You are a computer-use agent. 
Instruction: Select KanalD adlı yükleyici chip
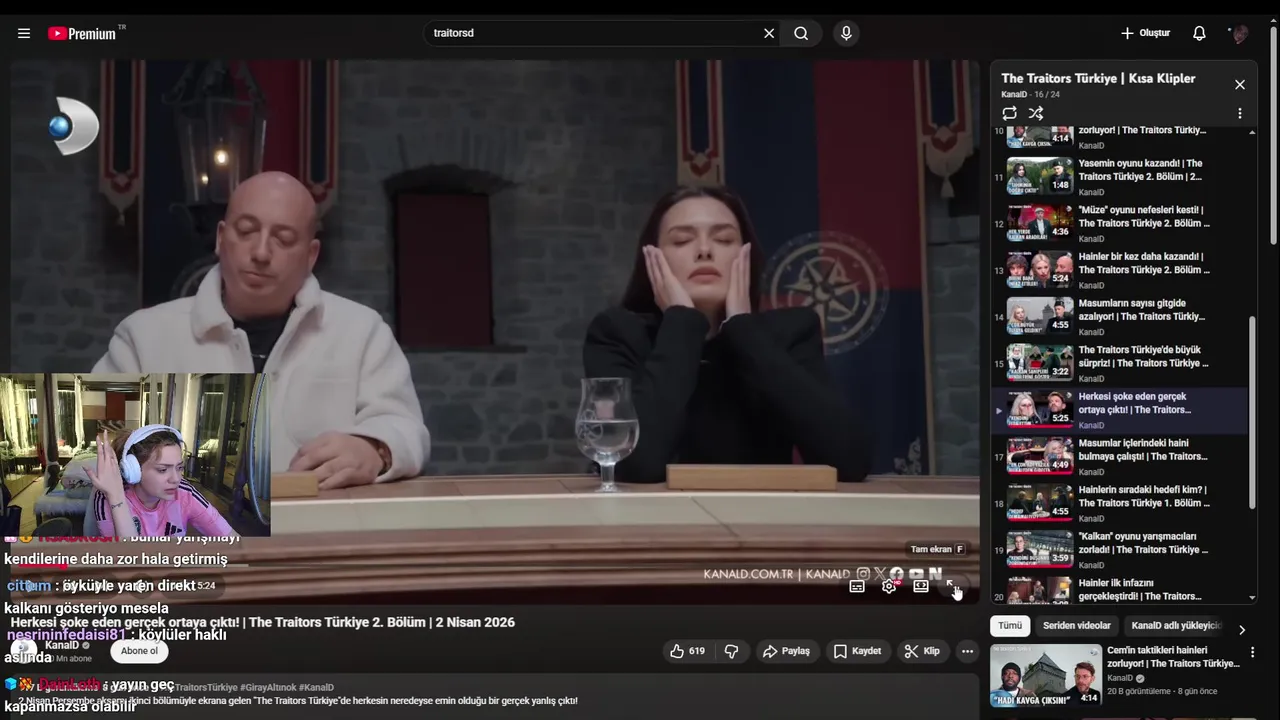point(1176,626)
